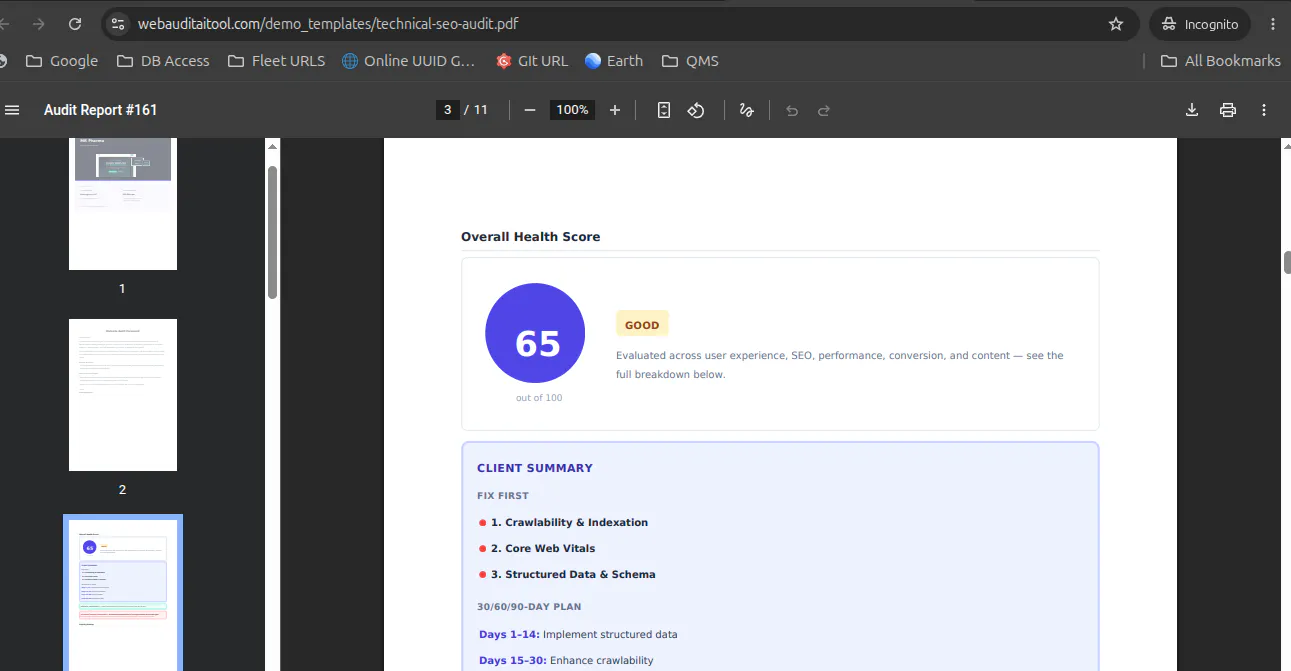
Task: Click the FIX FIRST label
Action: 503,496
